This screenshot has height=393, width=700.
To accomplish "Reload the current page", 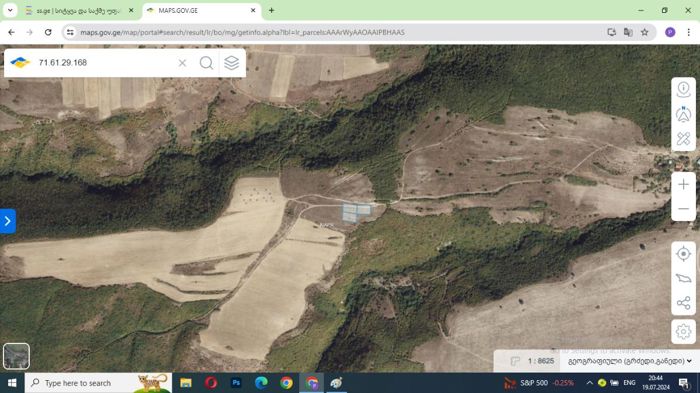I will 48,32.
